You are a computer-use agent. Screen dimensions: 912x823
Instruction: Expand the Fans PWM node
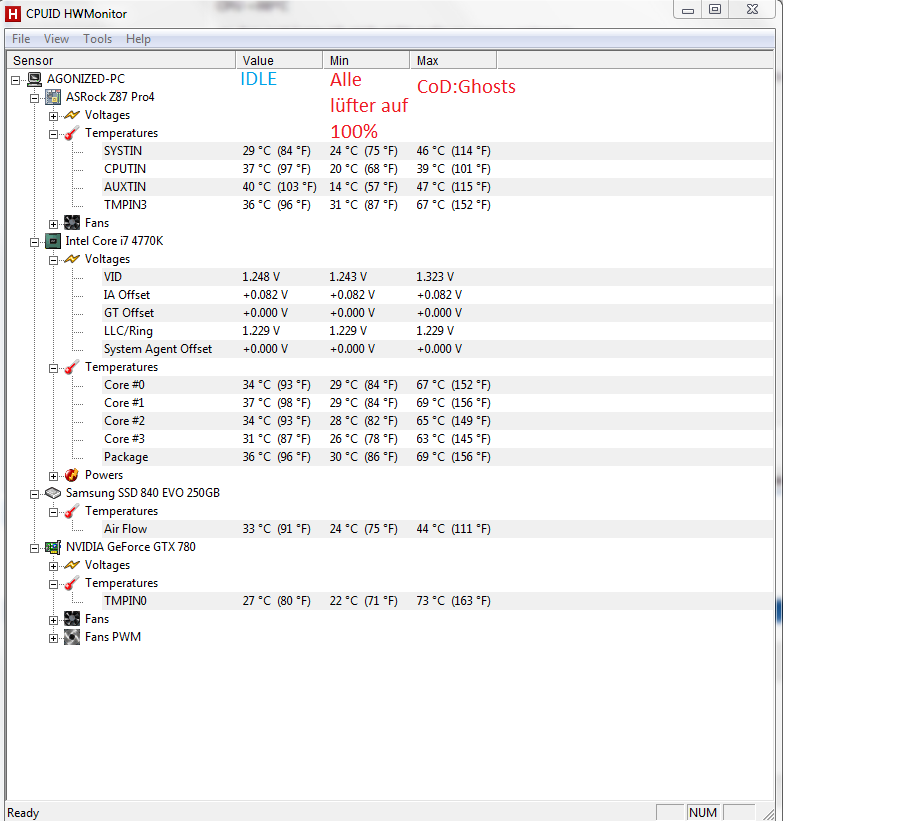point(54,638)
